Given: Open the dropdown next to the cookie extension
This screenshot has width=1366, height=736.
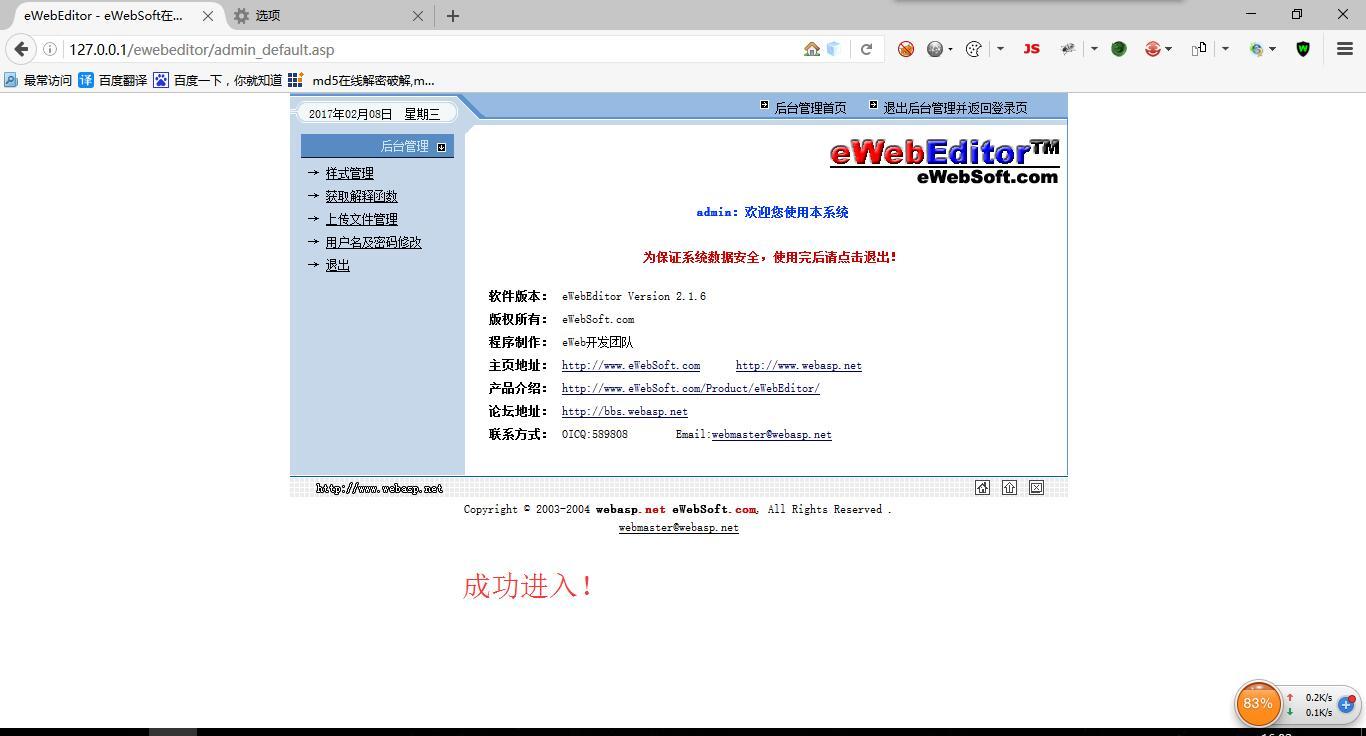Looking at the screenshot, I should 999,48.
